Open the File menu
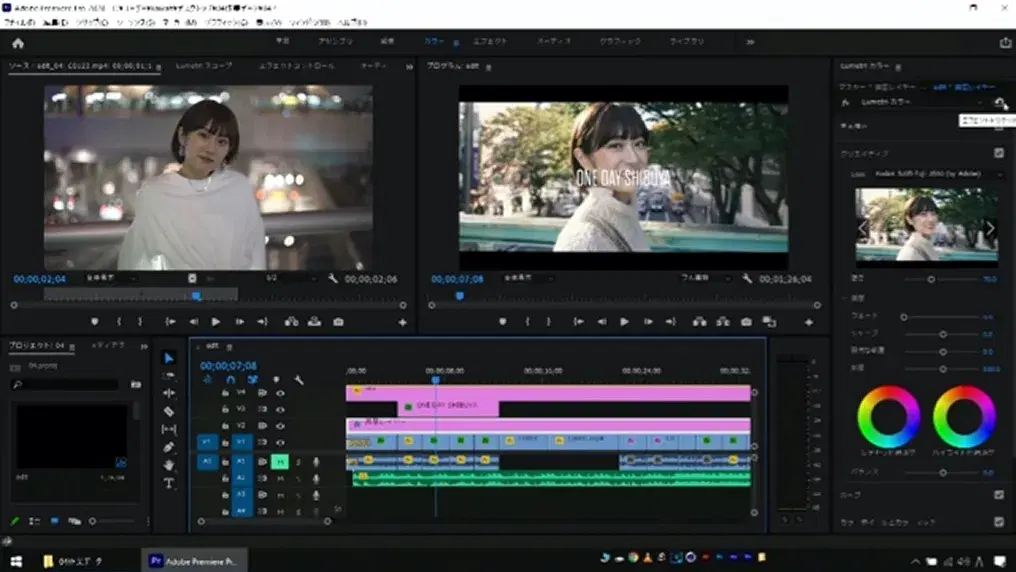Screen dimensions: 1016x572 [19, 22]
